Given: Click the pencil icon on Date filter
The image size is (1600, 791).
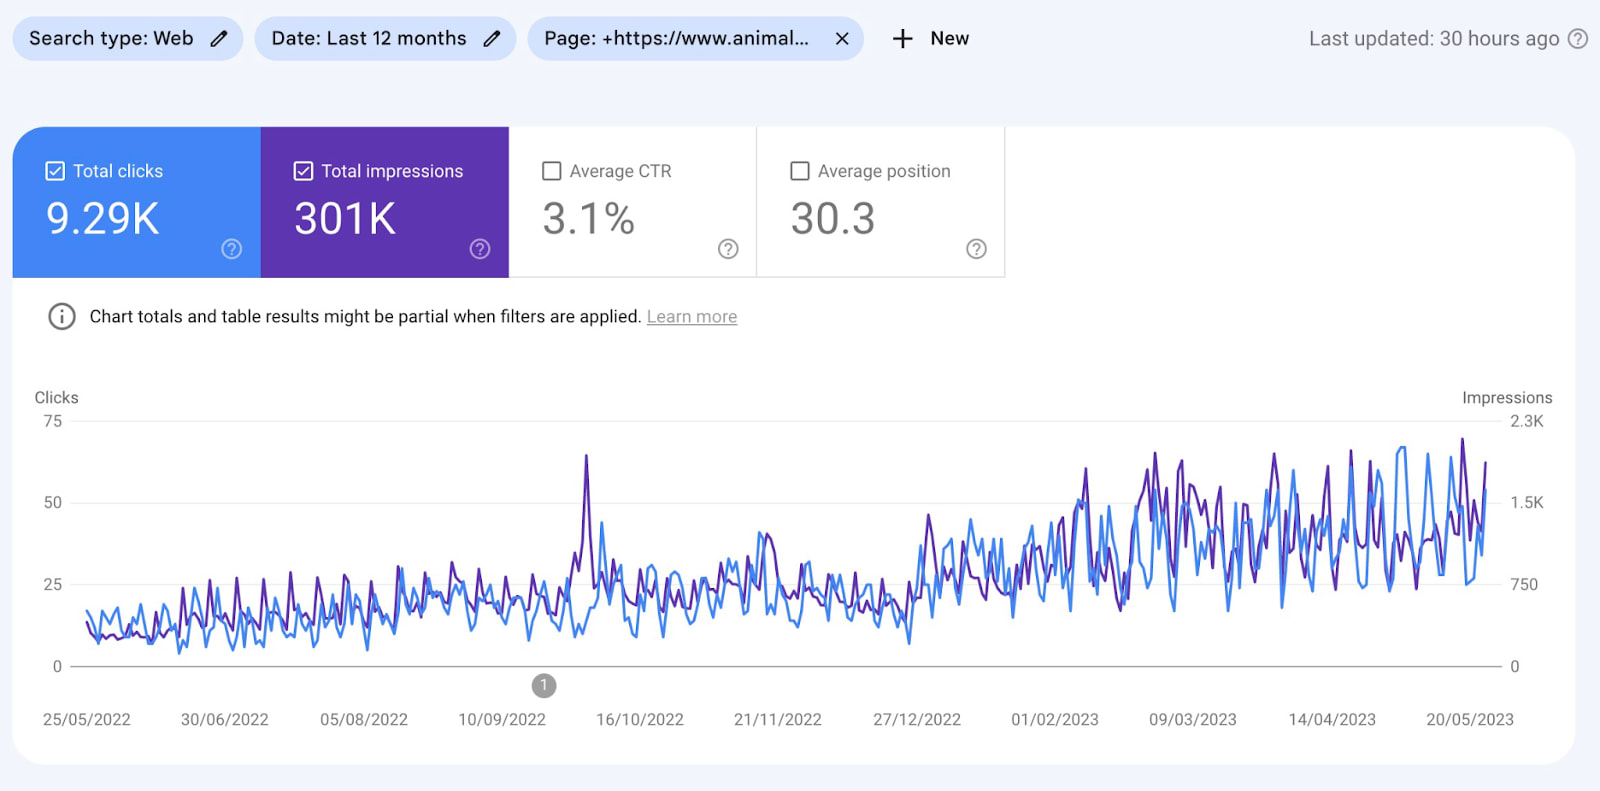Looking at the screenshot, I should point(491,39).
